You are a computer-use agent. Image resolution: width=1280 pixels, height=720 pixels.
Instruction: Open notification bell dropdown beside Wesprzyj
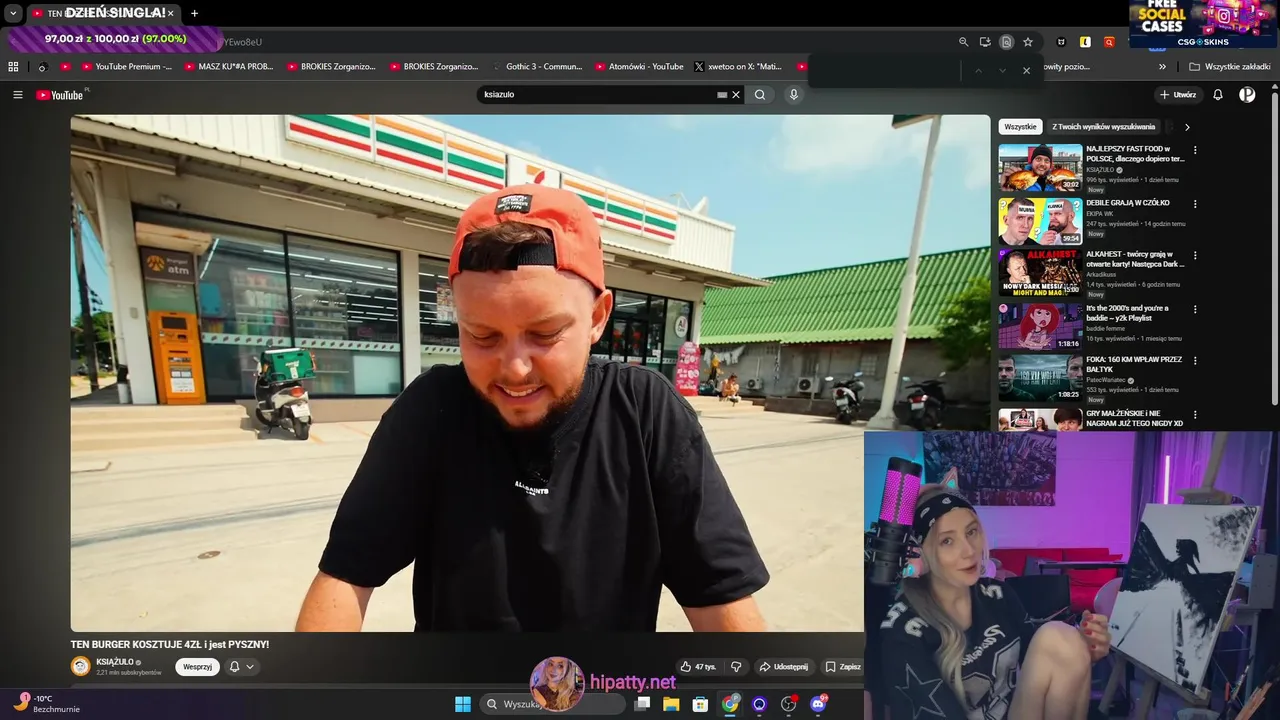coord(241,667)
